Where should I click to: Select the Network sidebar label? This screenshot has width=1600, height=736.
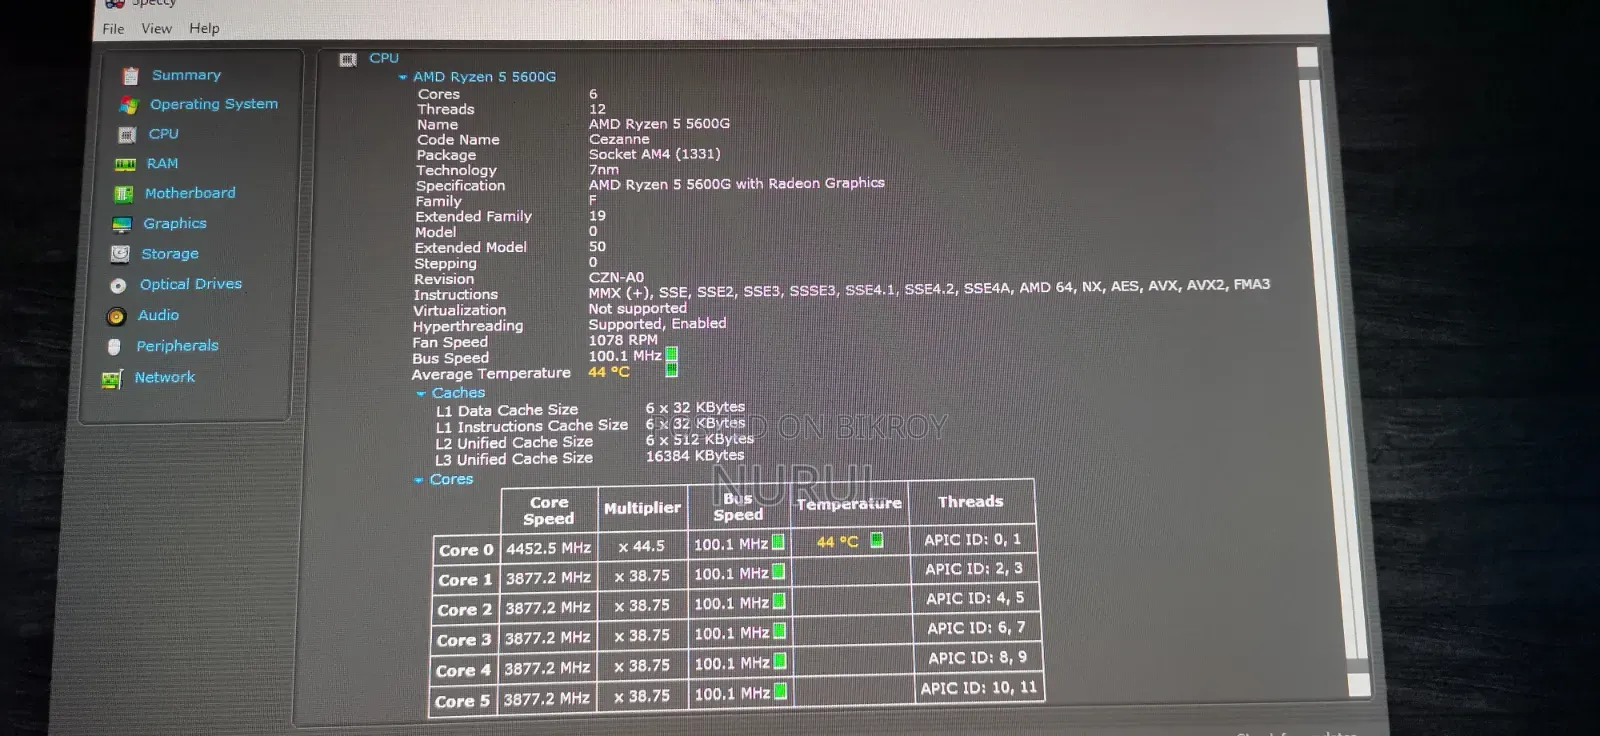[165, 377]
